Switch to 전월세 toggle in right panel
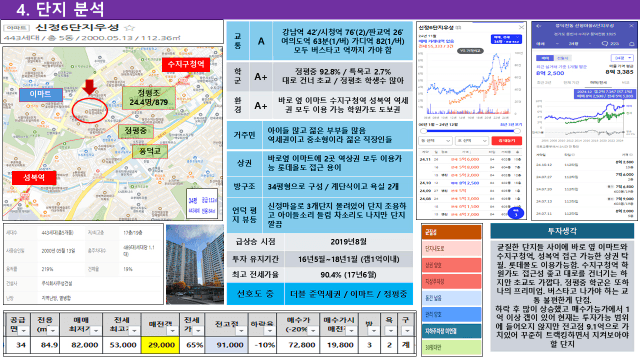 tap(562, 58)
